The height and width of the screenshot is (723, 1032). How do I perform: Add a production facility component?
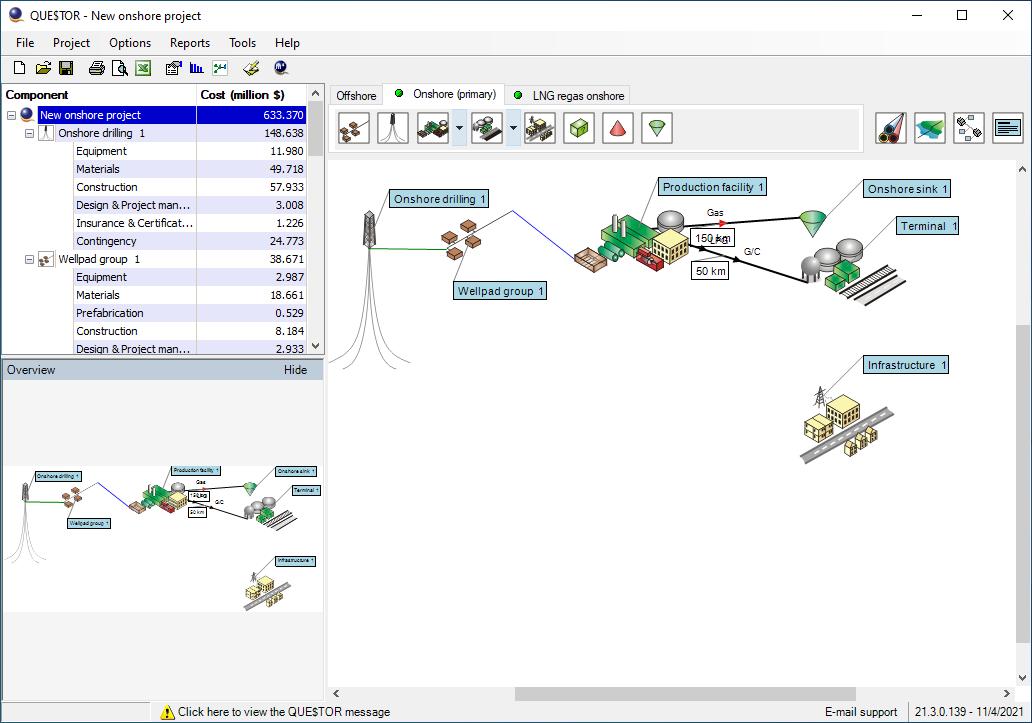click(x=433, y=128)
